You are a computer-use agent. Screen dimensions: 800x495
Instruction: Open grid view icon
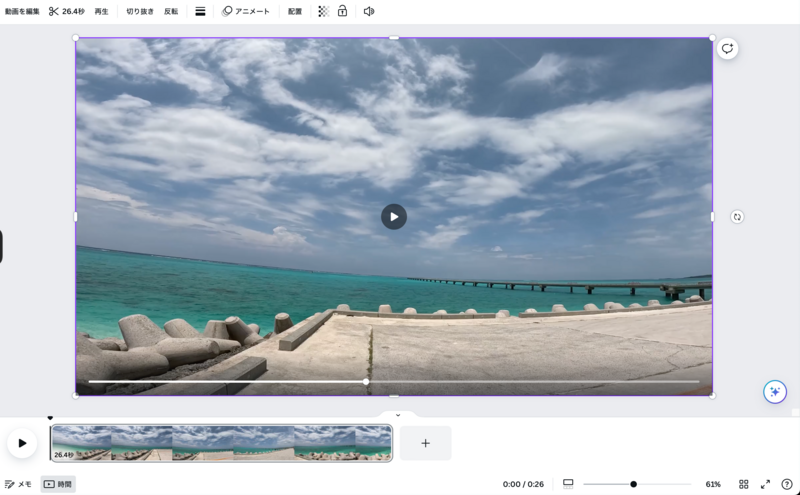click(x=743, y=484)
